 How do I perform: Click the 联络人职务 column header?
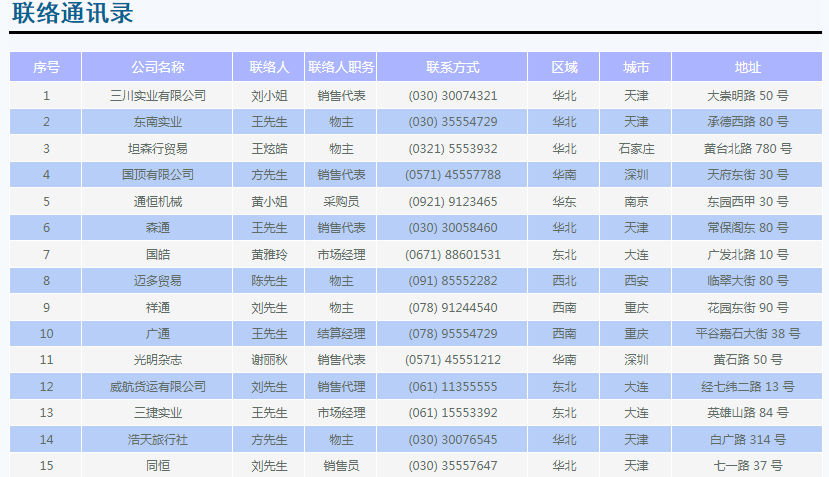pyautogui.click(x=340, y=67)
